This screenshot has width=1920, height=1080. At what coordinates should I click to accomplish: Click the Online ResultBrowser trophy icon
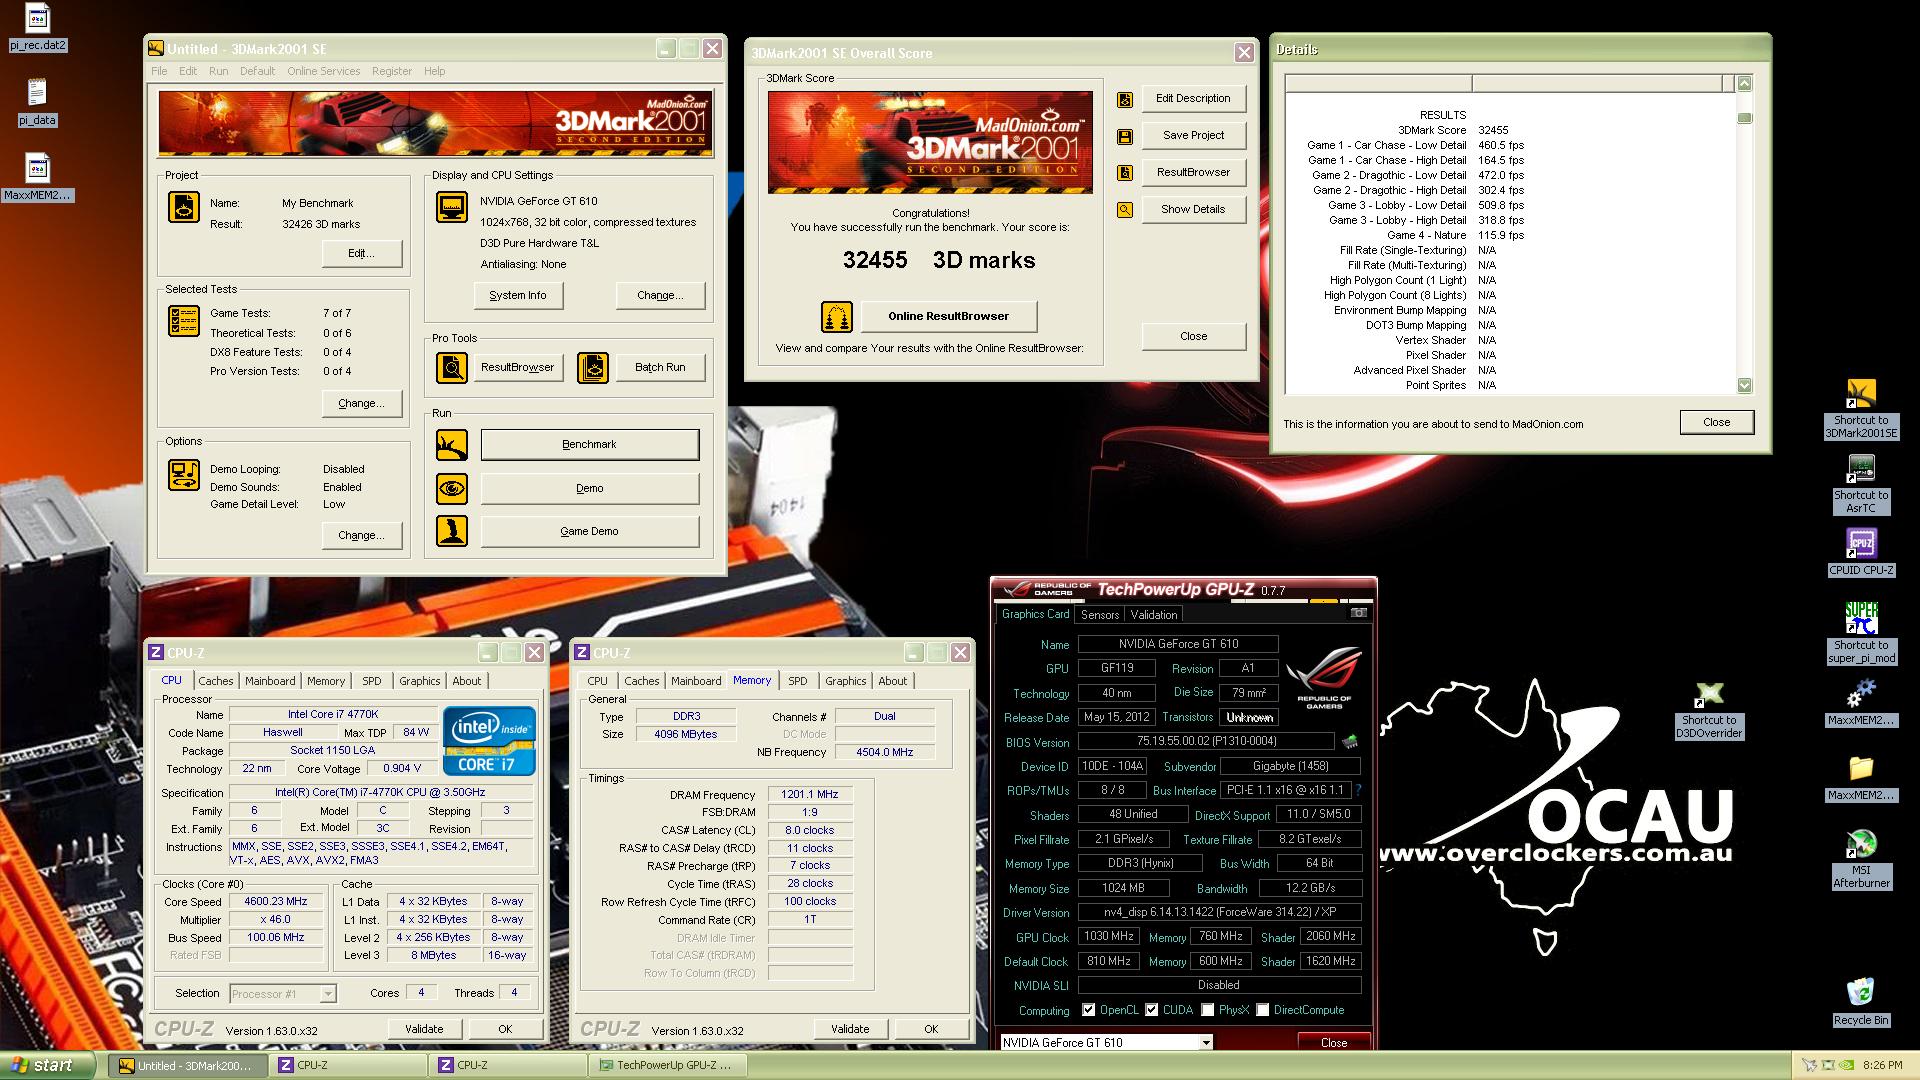(x=836, y=317)
